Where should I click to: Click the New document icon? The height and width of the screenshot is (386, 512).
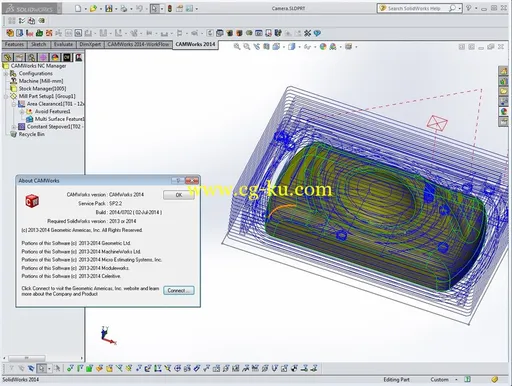(x=78, y=8)
